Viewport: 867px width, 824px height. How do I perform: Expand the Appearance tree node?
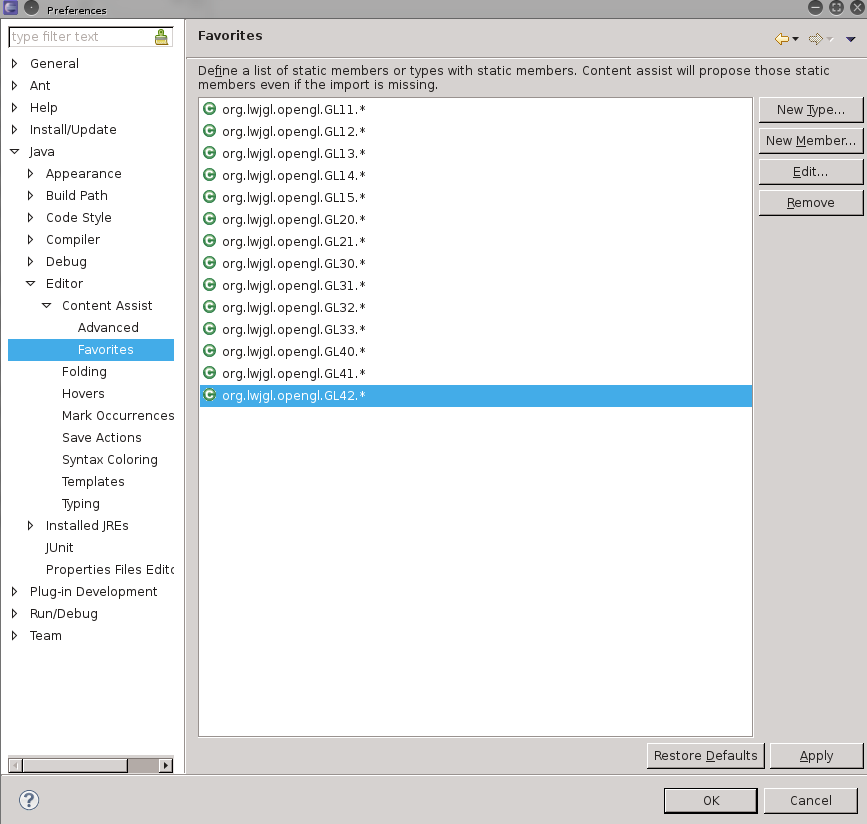(x=30, y=174)
